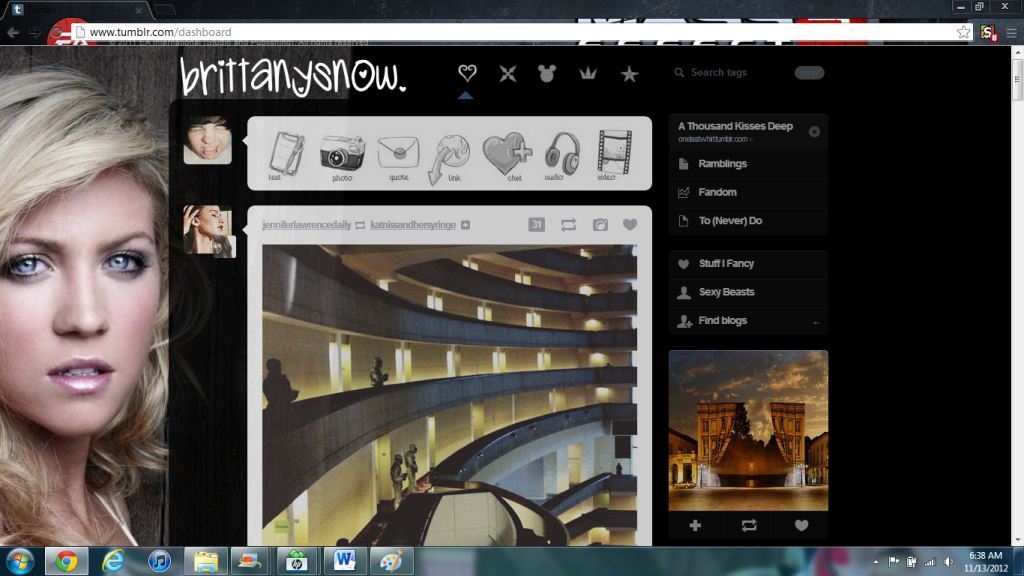1024x576 pixels.
Task: Open the user avatar beside new post bar
Action: tap(208, 140)
